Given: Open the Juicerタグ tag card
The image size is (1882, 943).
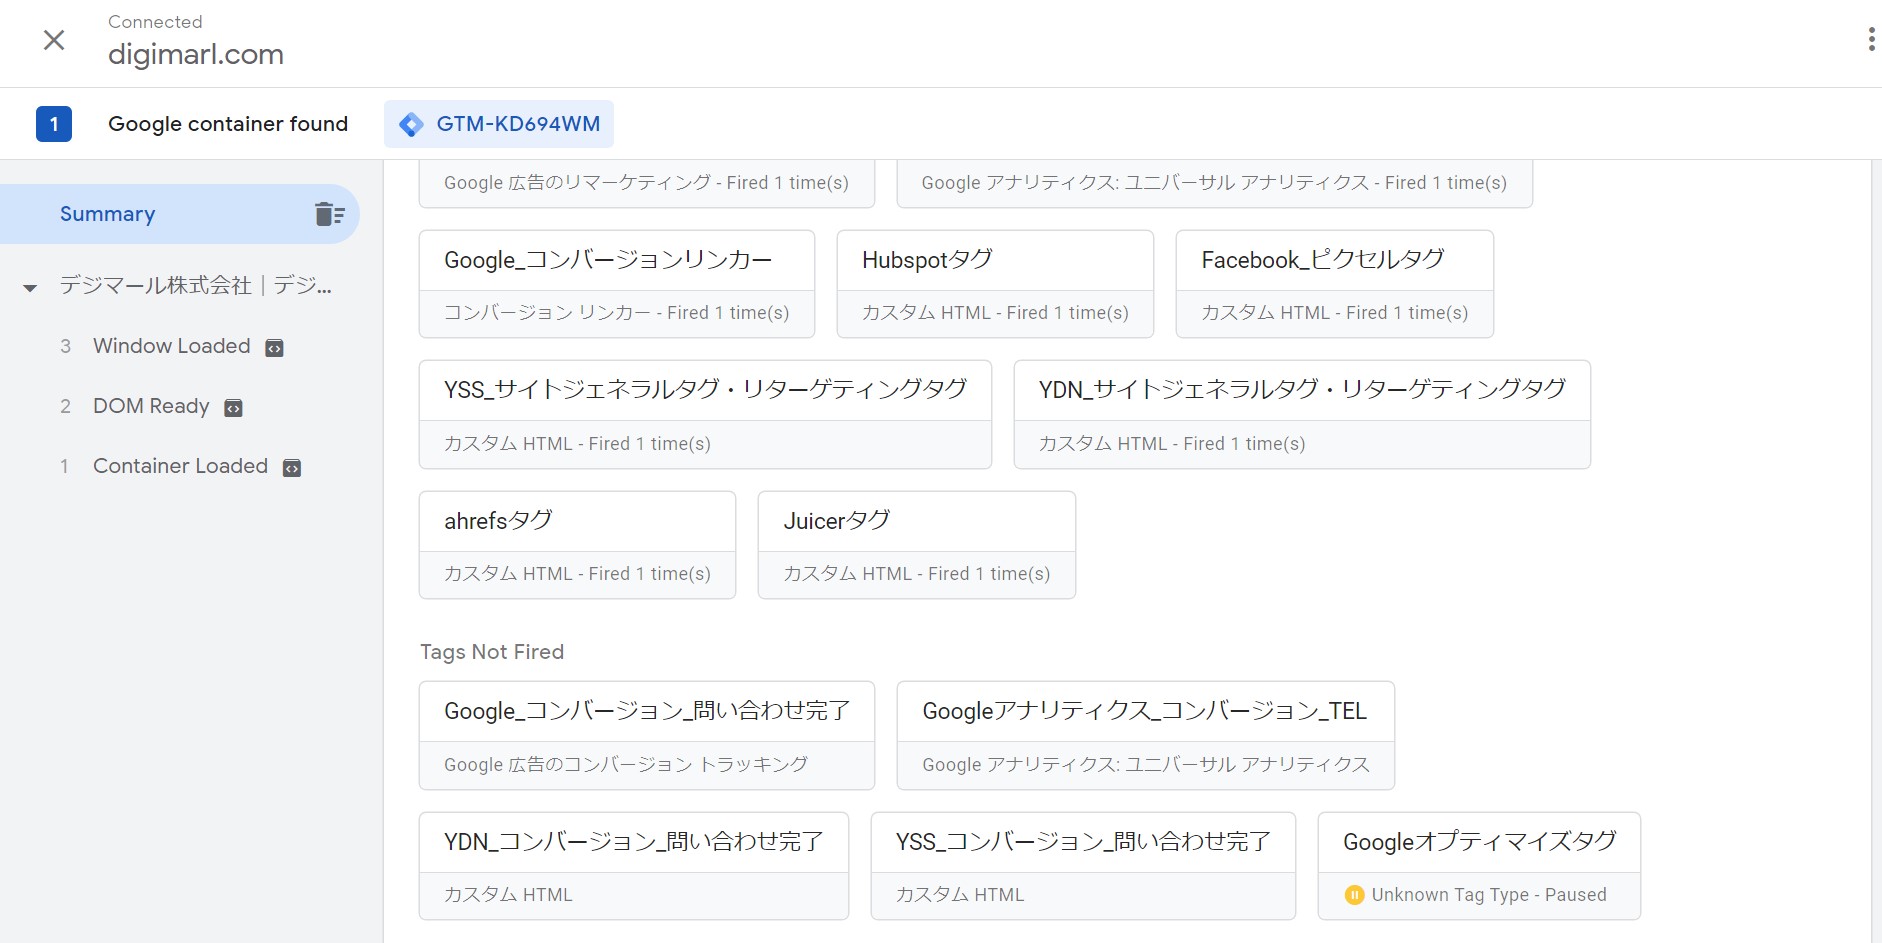Looking at the screenshot, I should [917, 545].
